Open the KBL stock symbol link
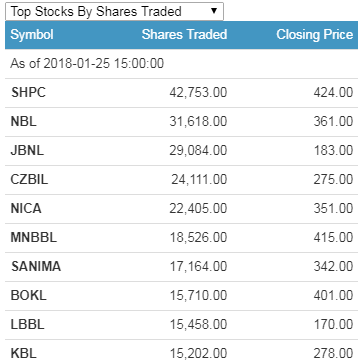The image size is (364, 363). pyautogui.click(x=24, y=353)
